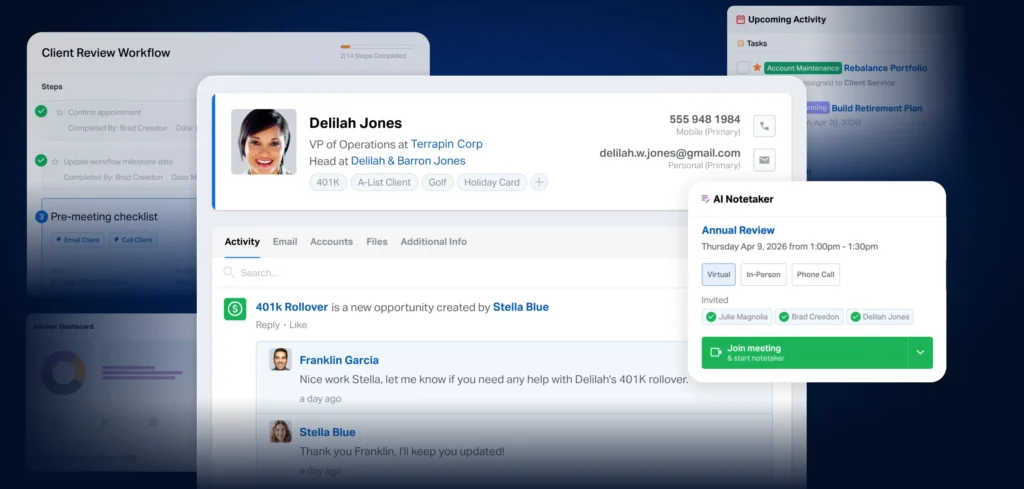Click the Stella Blue name on the lower comment
1024x489 pixels.
point(327,432)
